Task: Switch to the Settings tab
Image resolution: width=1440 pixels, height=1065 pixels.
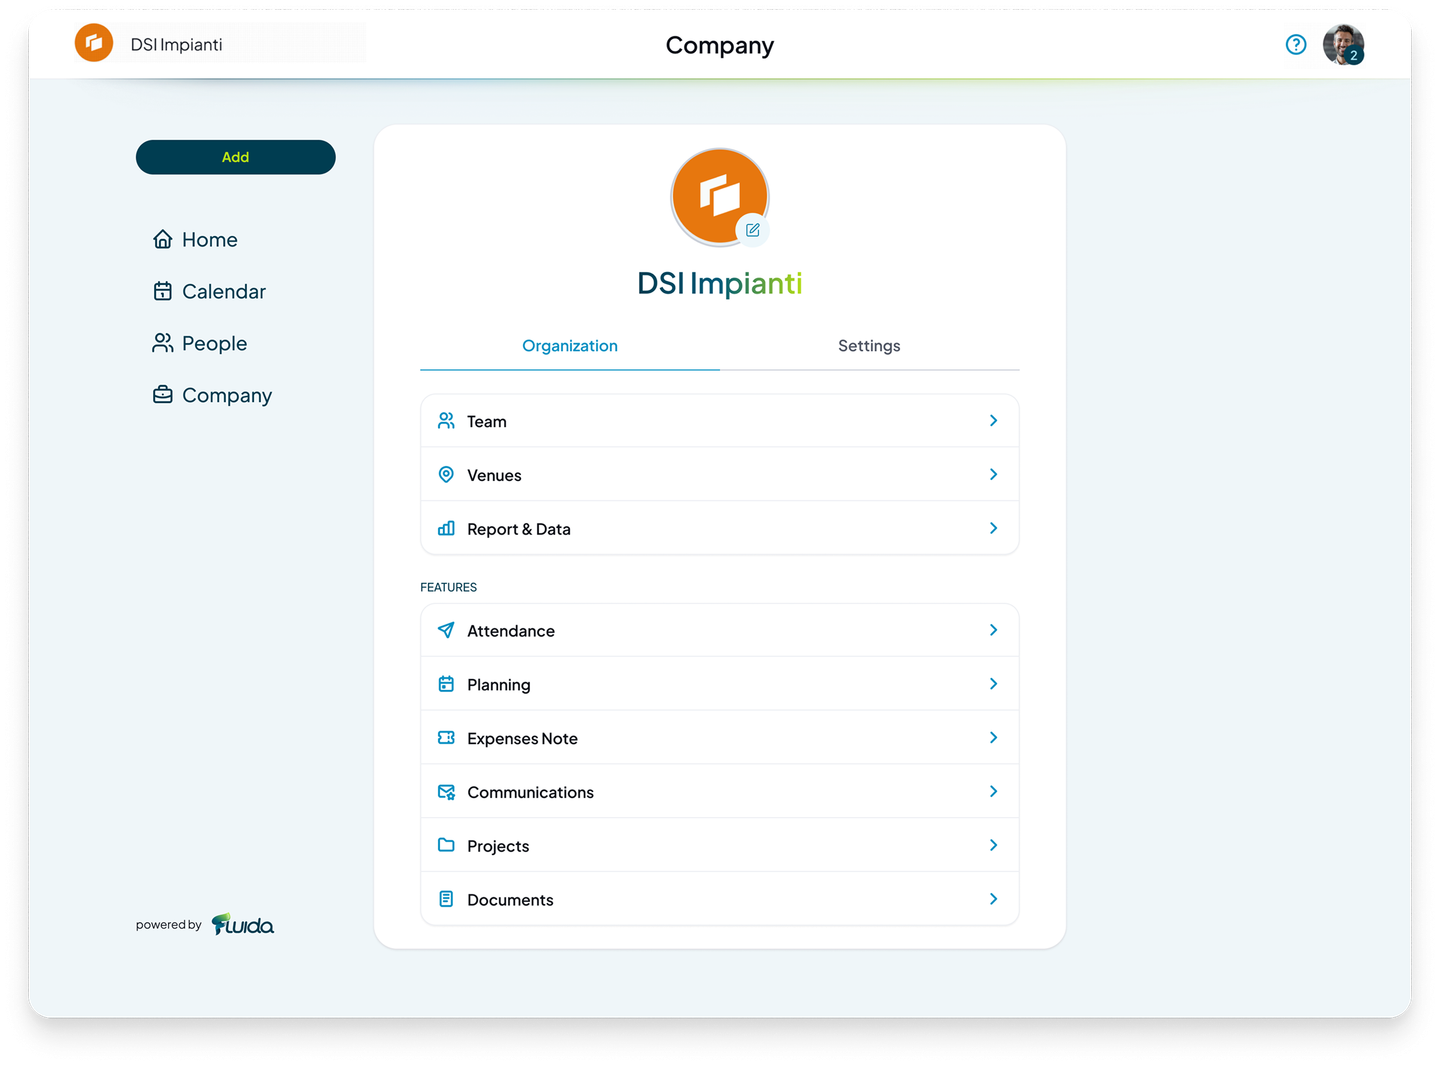Action: pyautogui.click(x=869, y=346)
